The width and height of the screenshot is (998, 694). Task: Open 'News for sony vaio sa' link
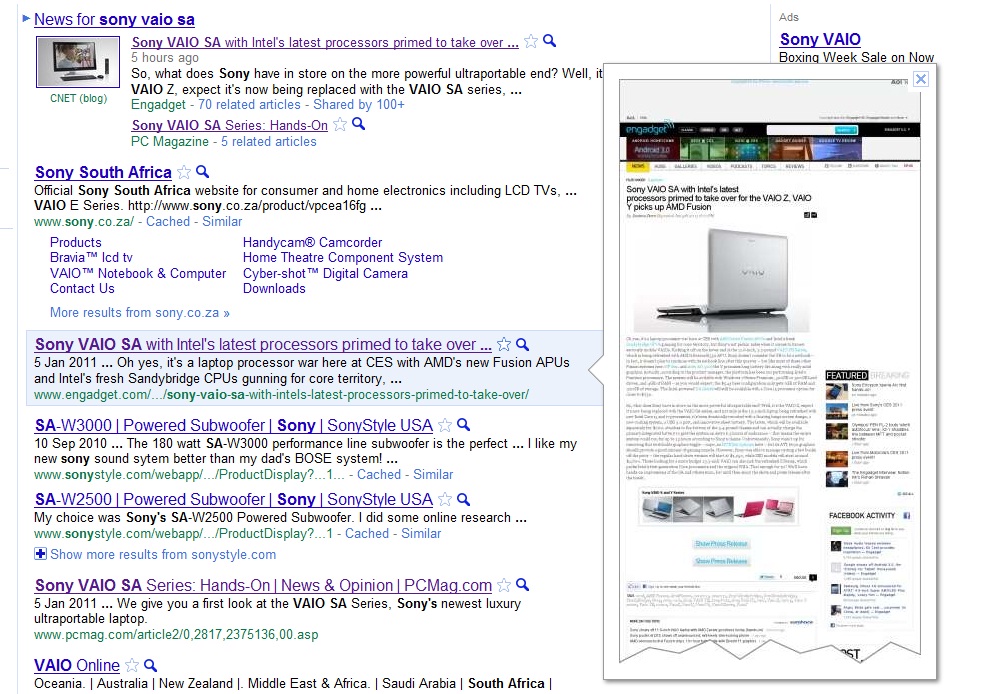pos(114,20)
